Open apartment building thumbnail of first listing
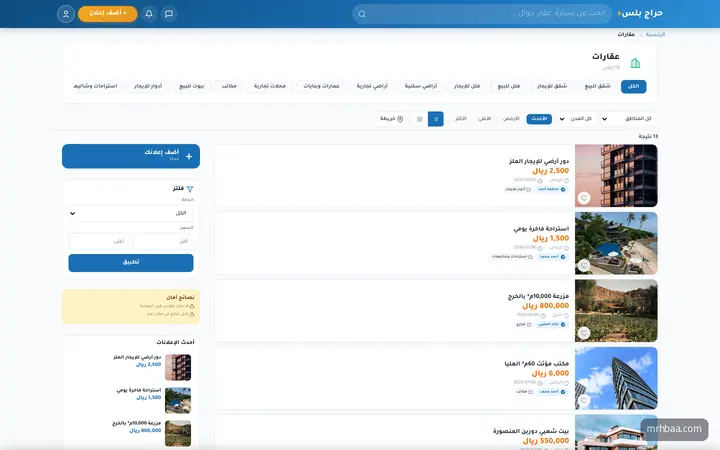Image resolution: width=720 pixels, height=450 pixels. [x=616, y=176]
